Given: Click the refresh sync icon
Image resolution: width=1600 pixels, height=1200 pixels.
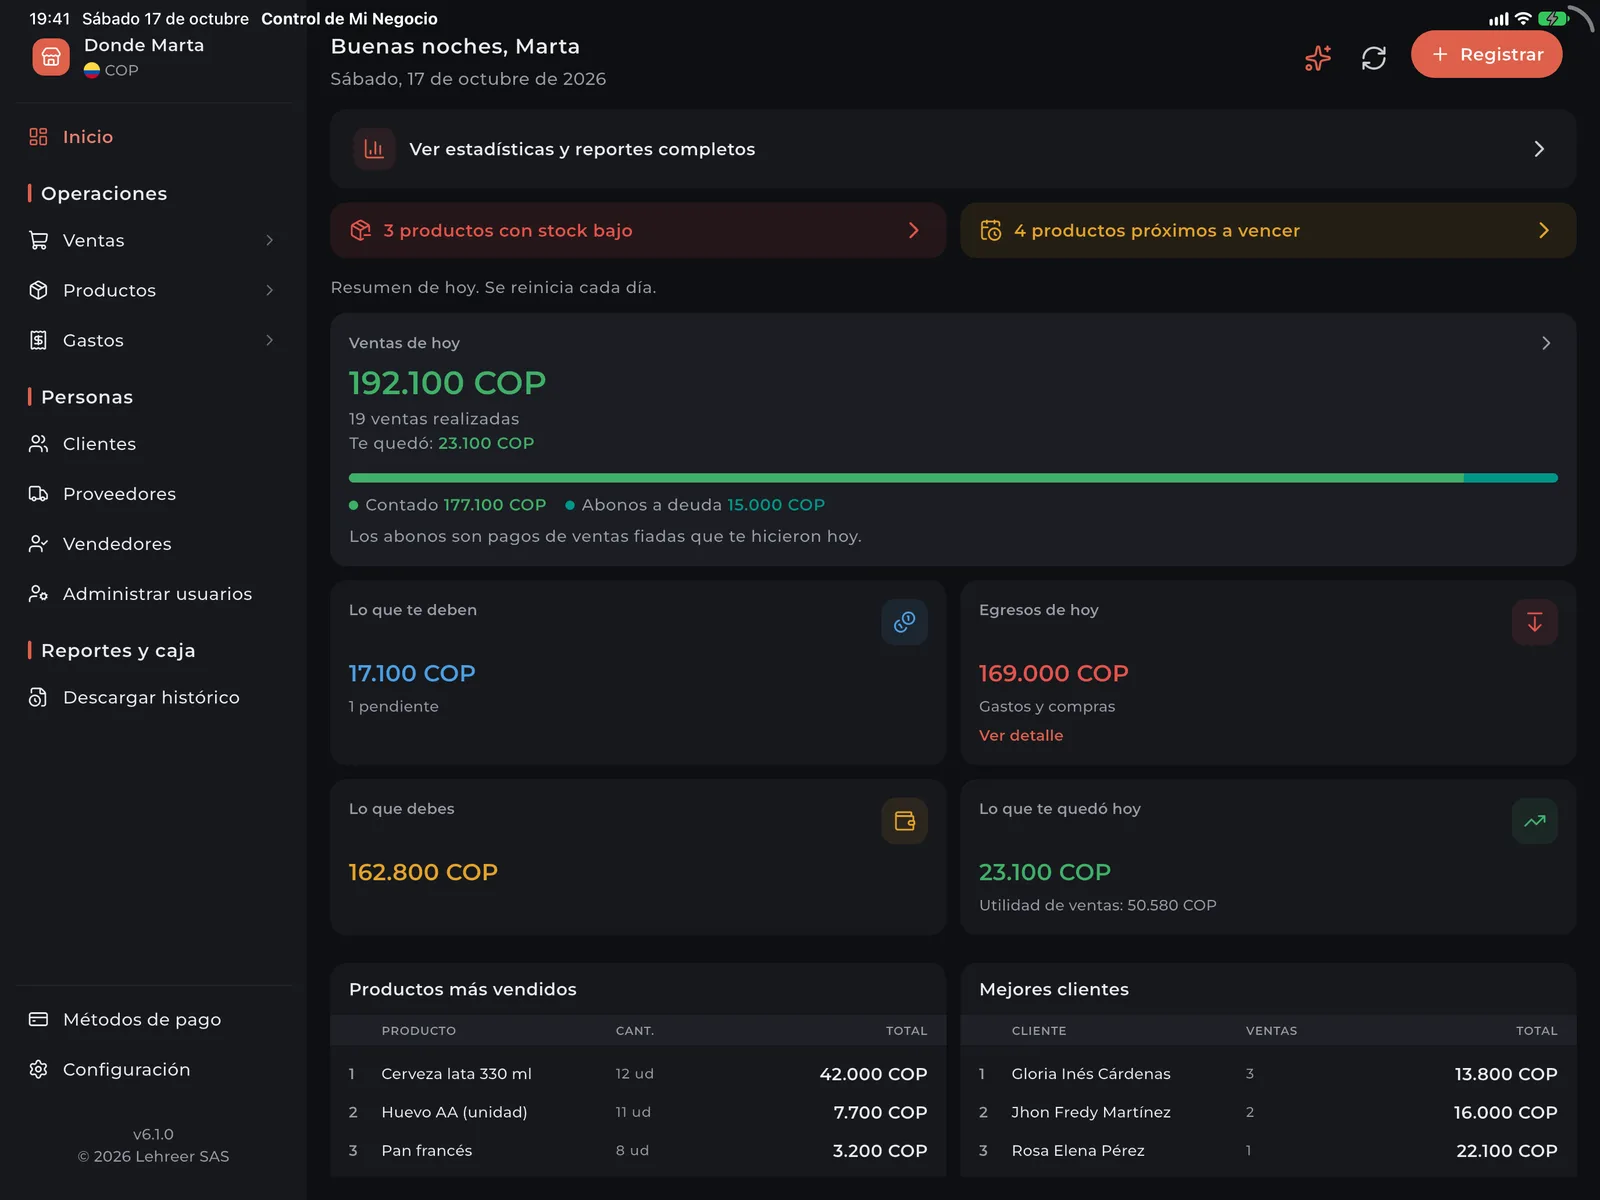Looking at the screenshot, I should coord(1374,58).
